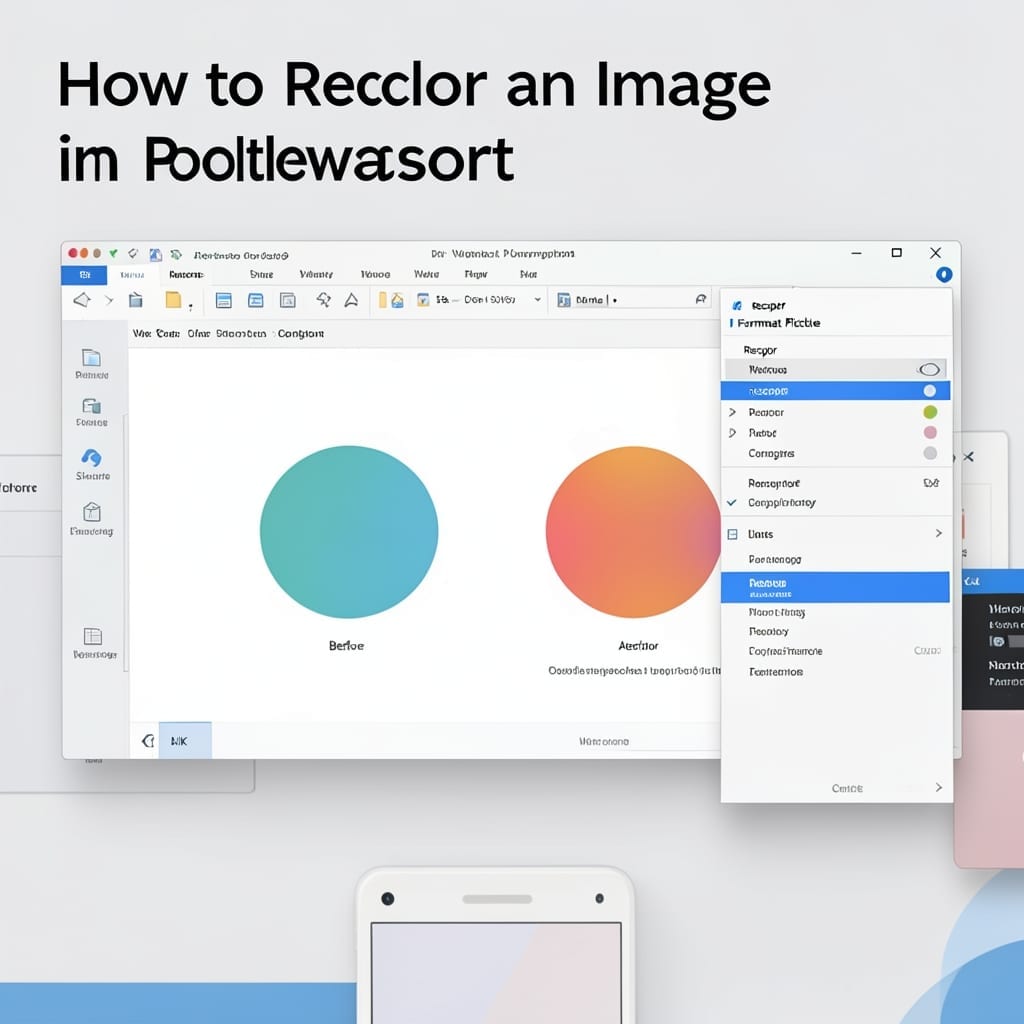The image size is (1024, 1024).
Task: Open the last ribbon tab labeled Not
Action: click(528, 274)
